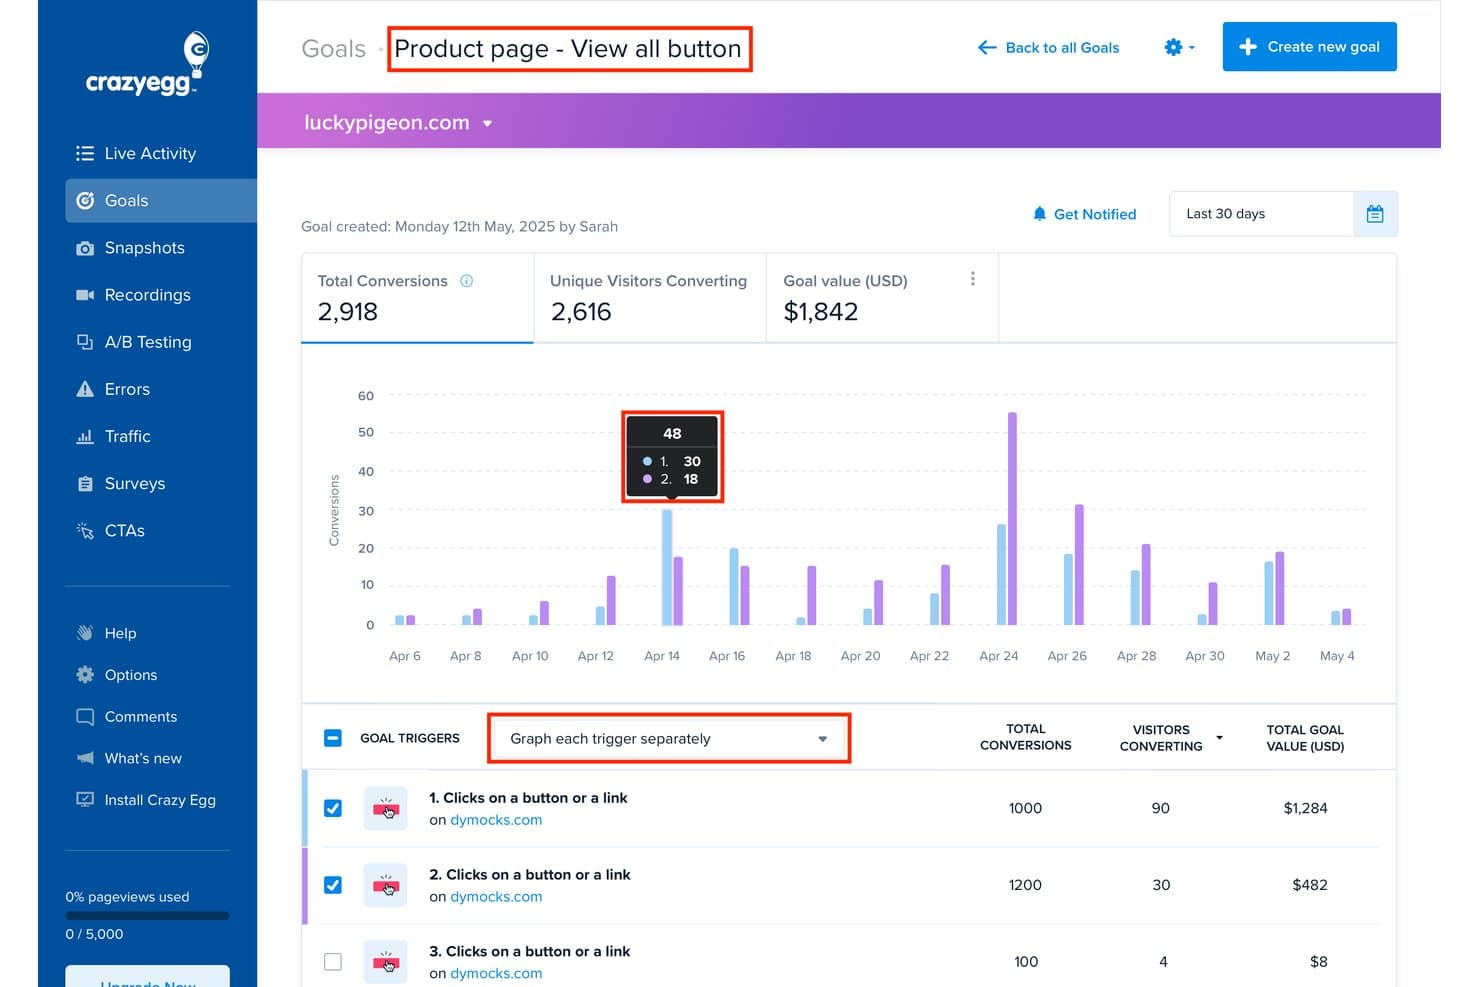The height and width of the screenshot is (987, 1480).
Task: Click the info icon beside Total Conversions
Action: pyautogui.click(x=466, y=281)
